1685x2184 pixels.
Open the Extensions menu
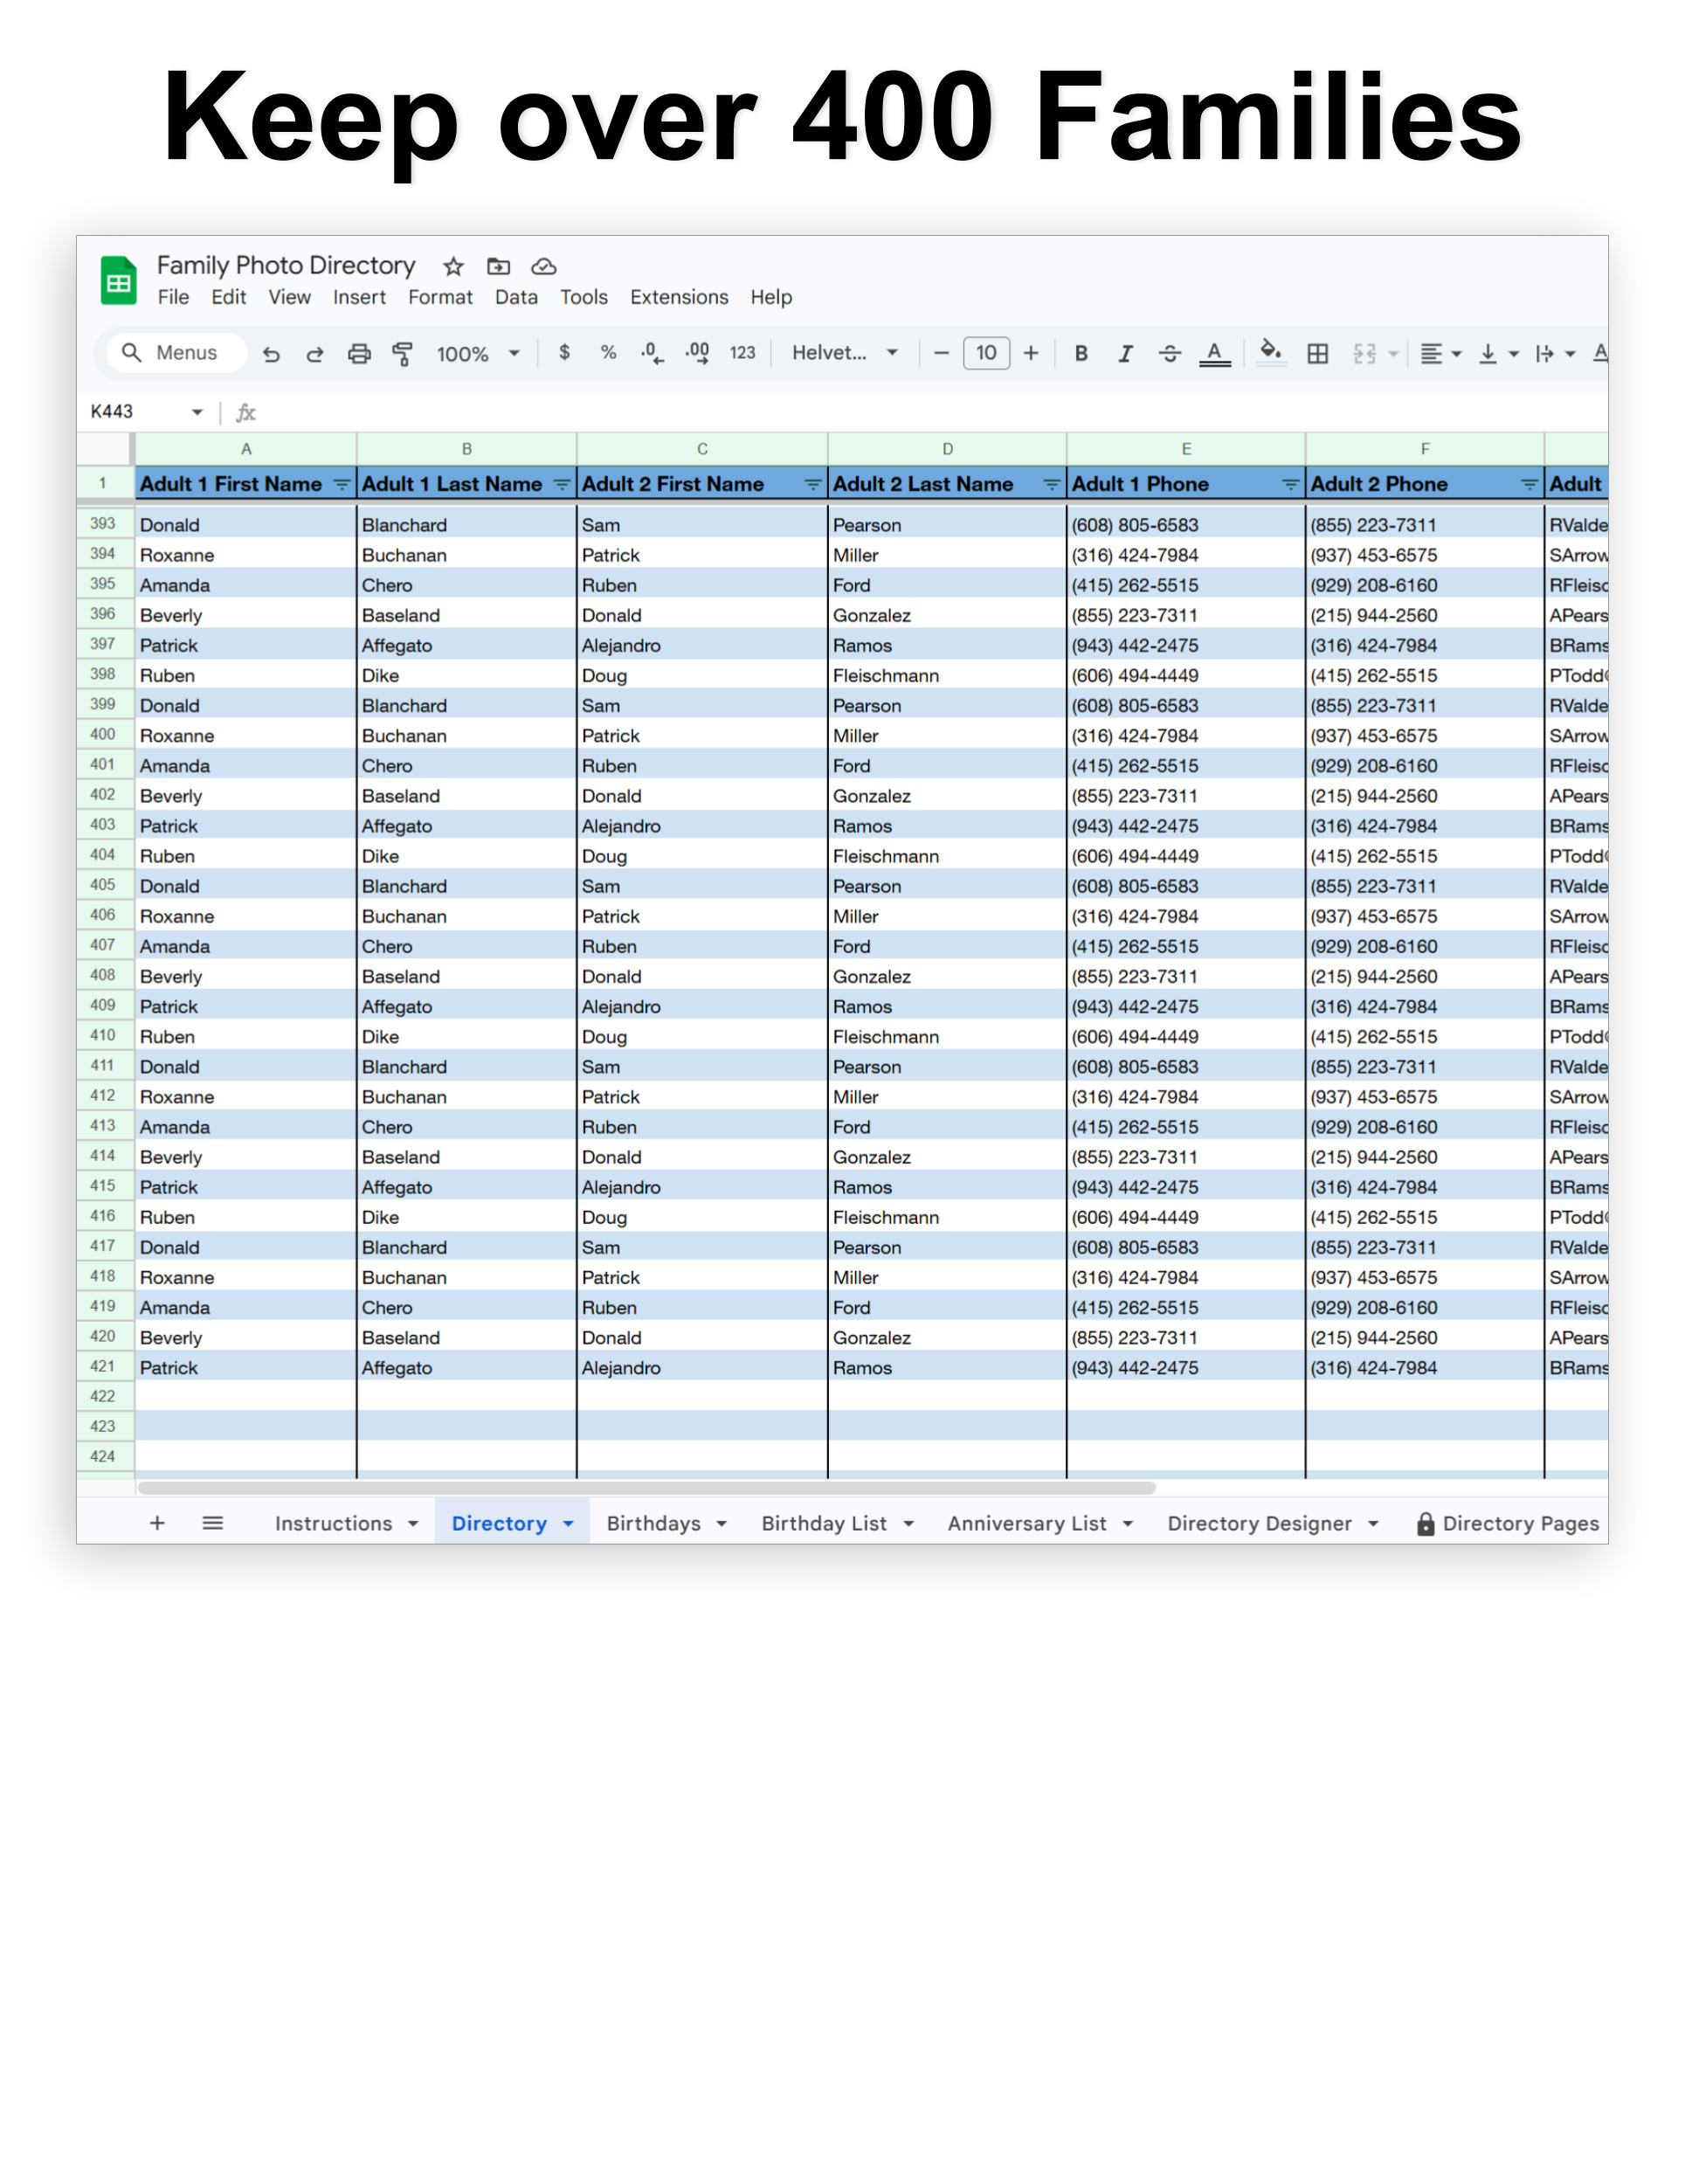679,297
